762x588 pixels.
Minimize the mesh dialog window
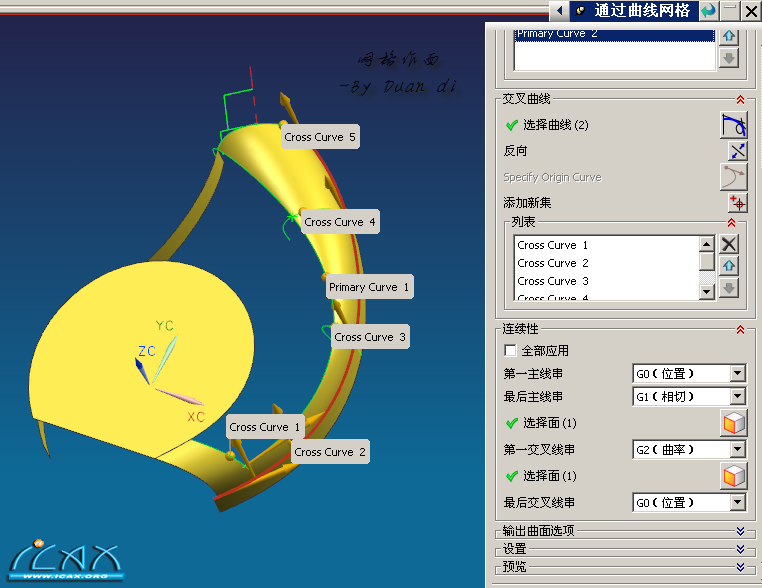(730, 11)
